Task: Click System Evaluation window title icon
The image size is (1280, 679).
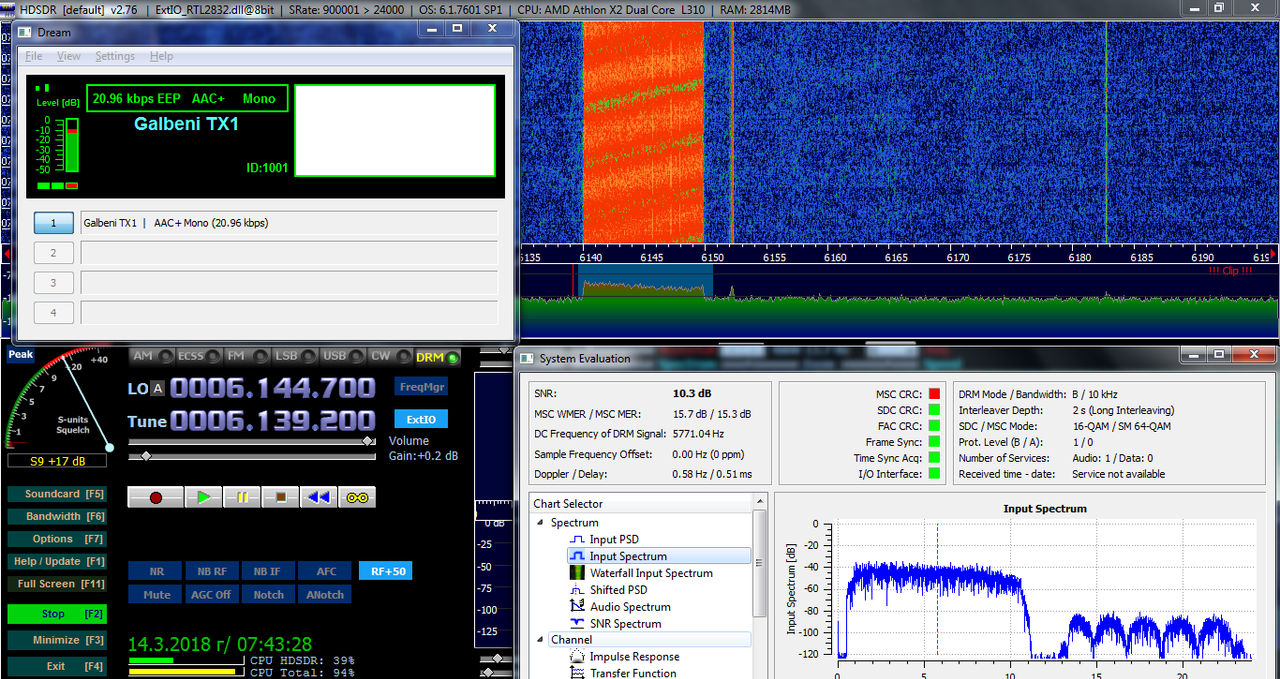Action: [x=527, y=358]
